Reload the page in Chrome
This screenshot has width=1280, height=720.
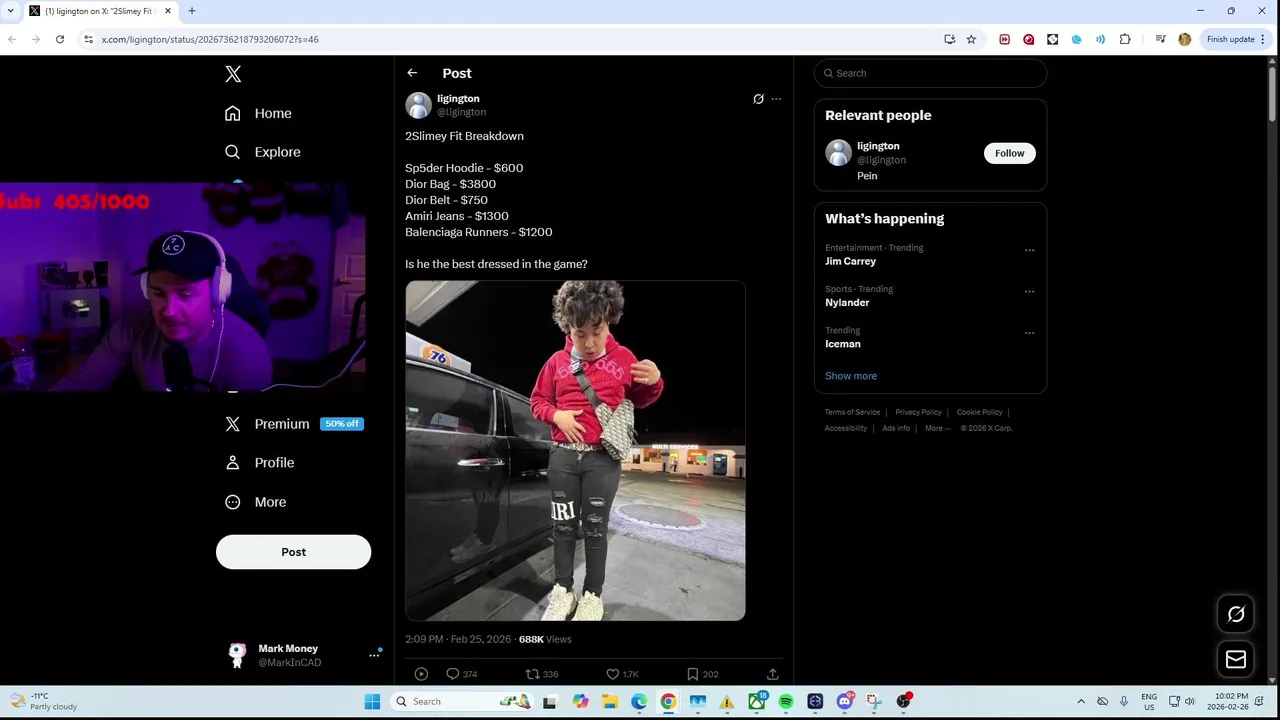tap(60, 39)
